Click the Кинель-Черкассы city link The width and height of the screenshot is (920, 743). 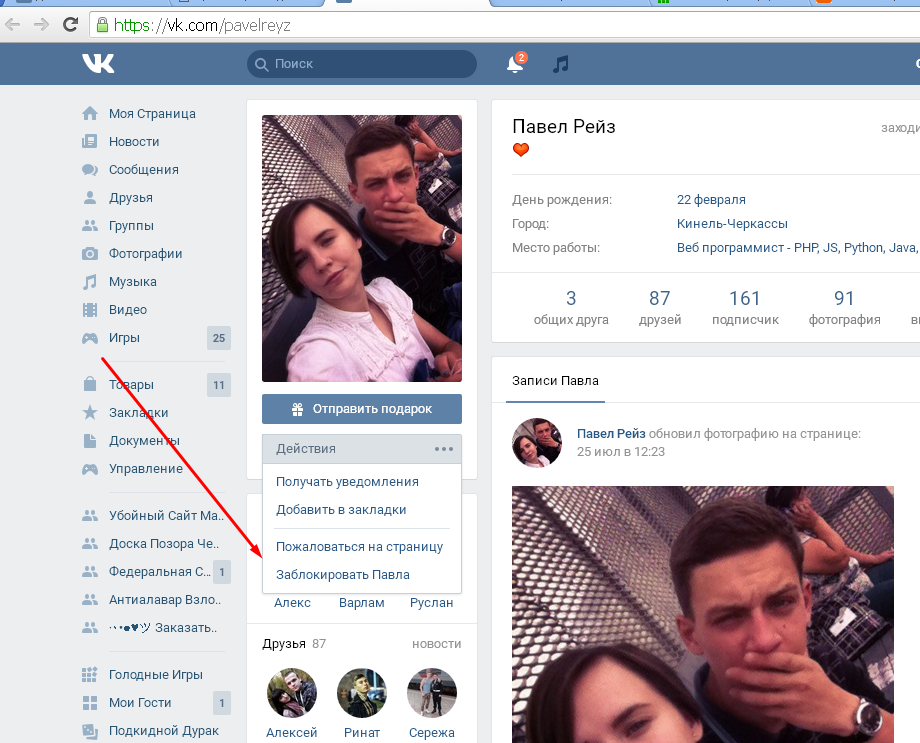point(732,224)
